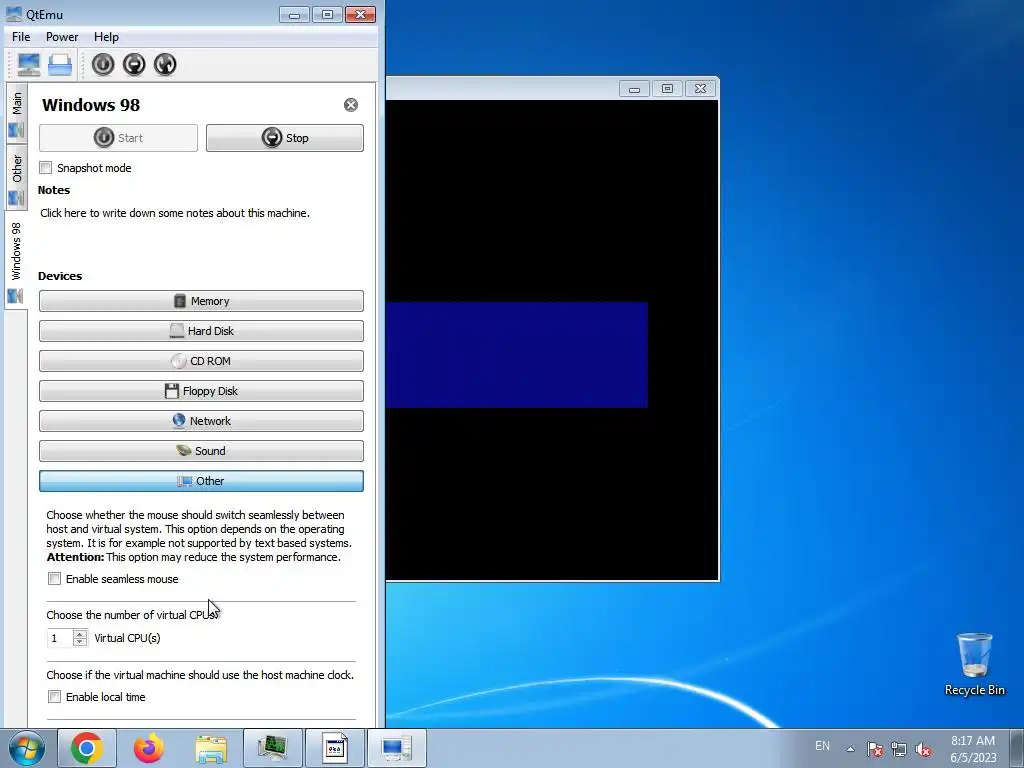
Task: Open the Windows Start orb
Action: coord(27,748)
